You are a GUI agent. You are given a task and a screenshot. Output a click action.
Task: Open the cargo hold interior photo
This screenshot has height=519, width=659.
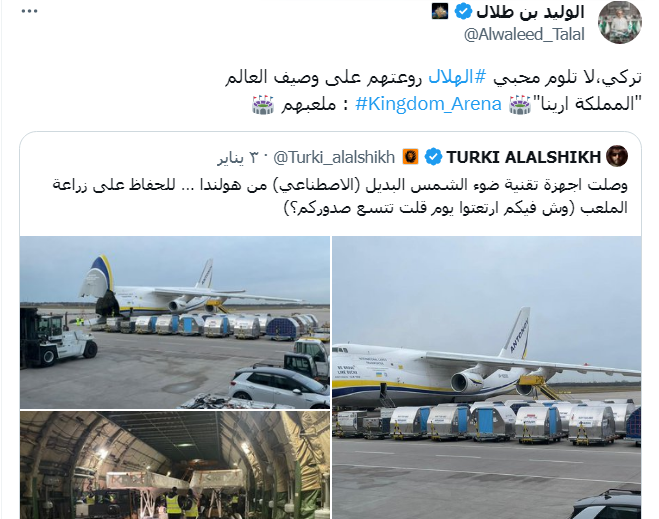coord(175,465)
